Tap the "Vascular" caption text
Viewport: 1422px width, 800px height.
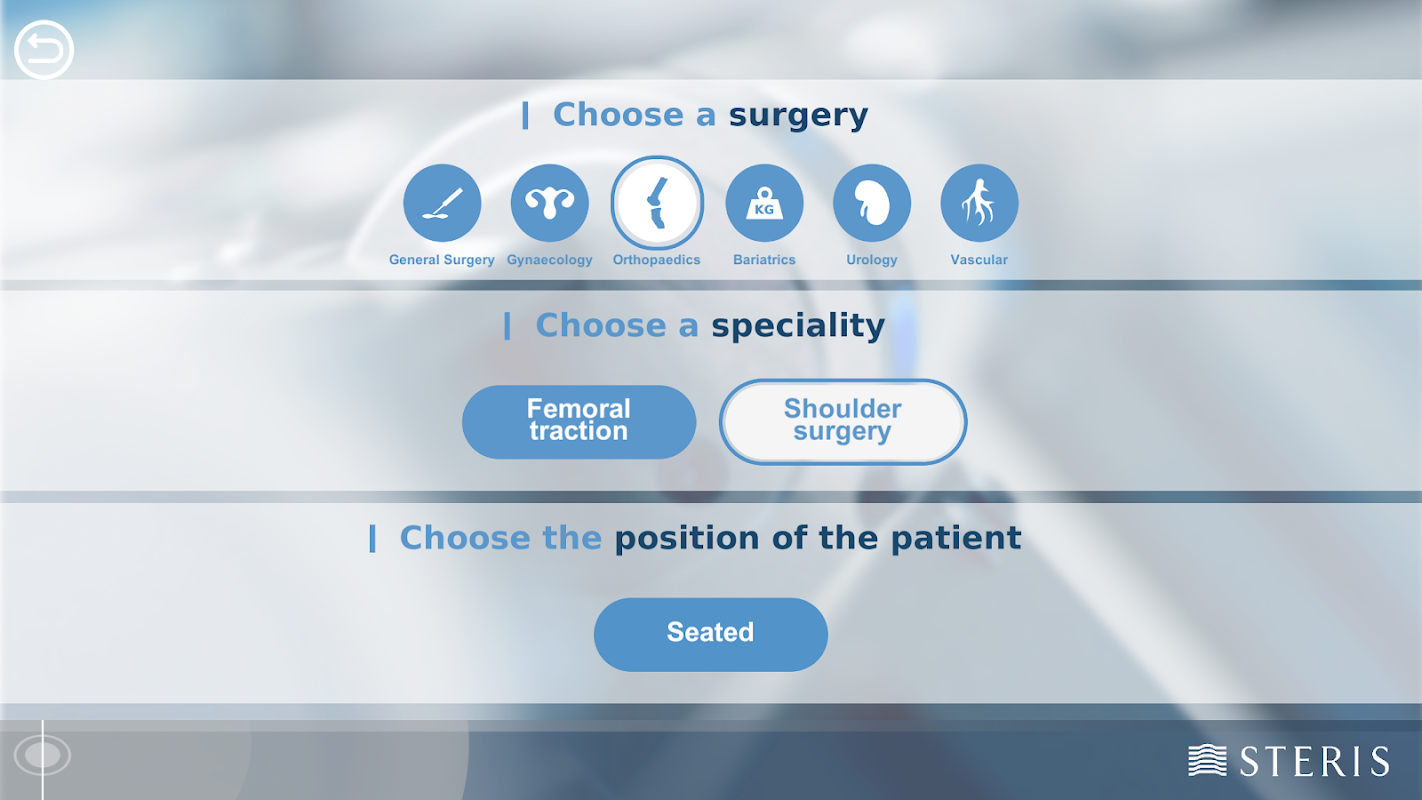[x=979, y=260]
